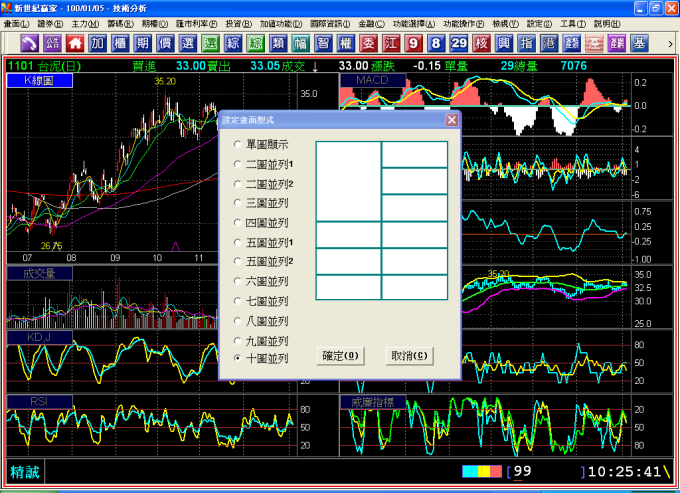Close the 設定畫面型式 dialog
680x493 pixels.
[x=451, y=120]
